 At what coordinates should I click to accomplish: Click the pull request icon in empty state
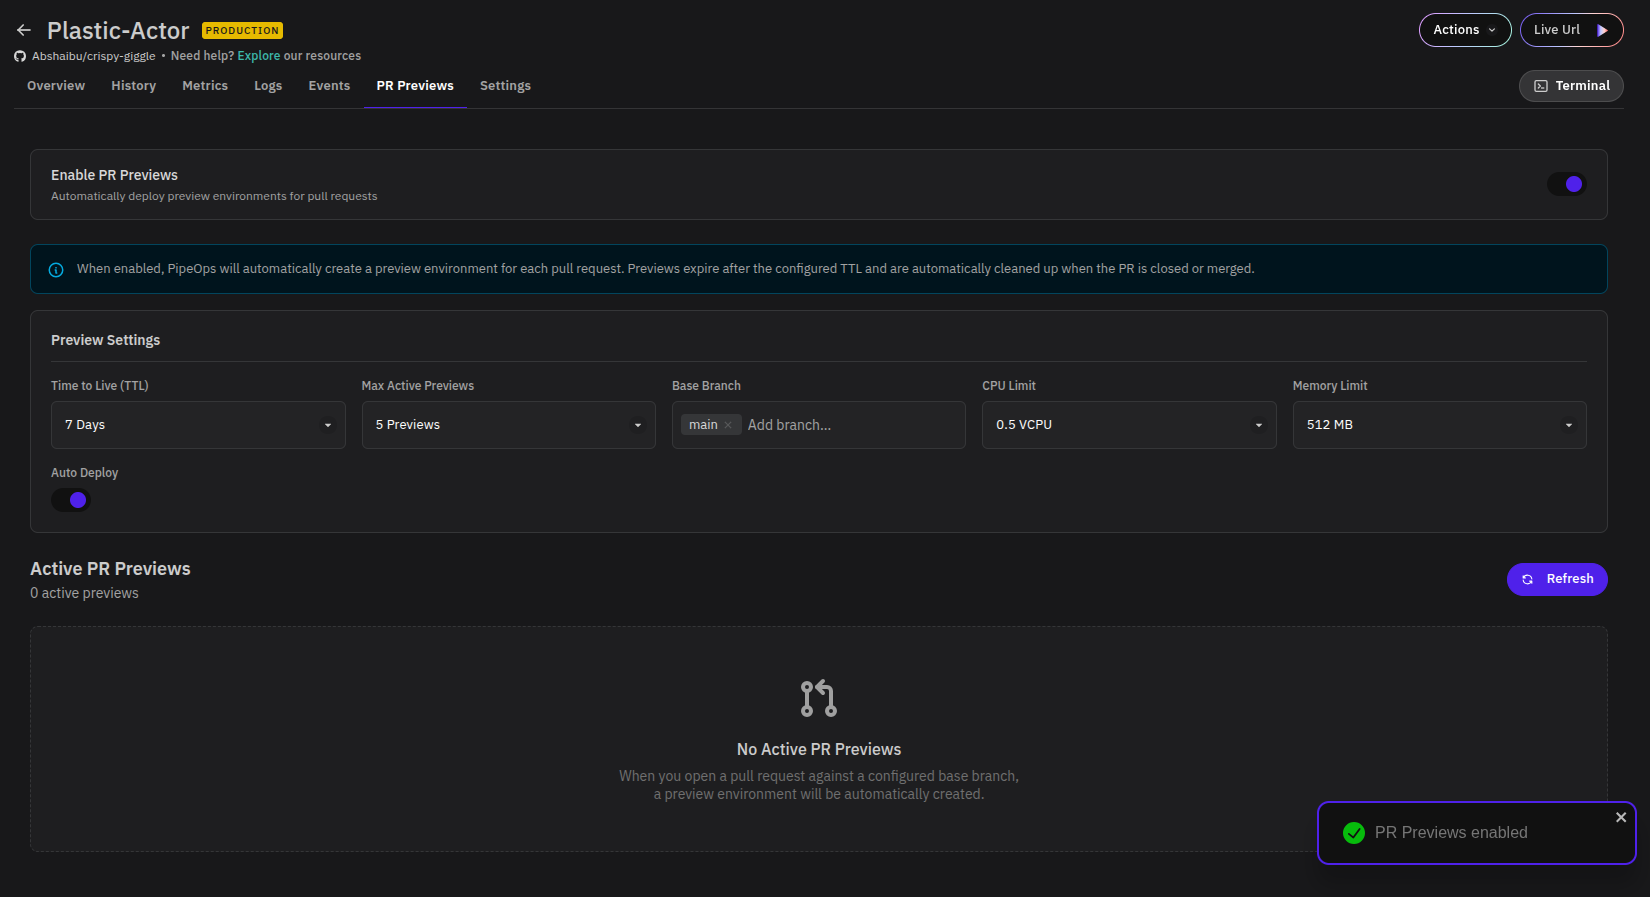click(818, 698)
